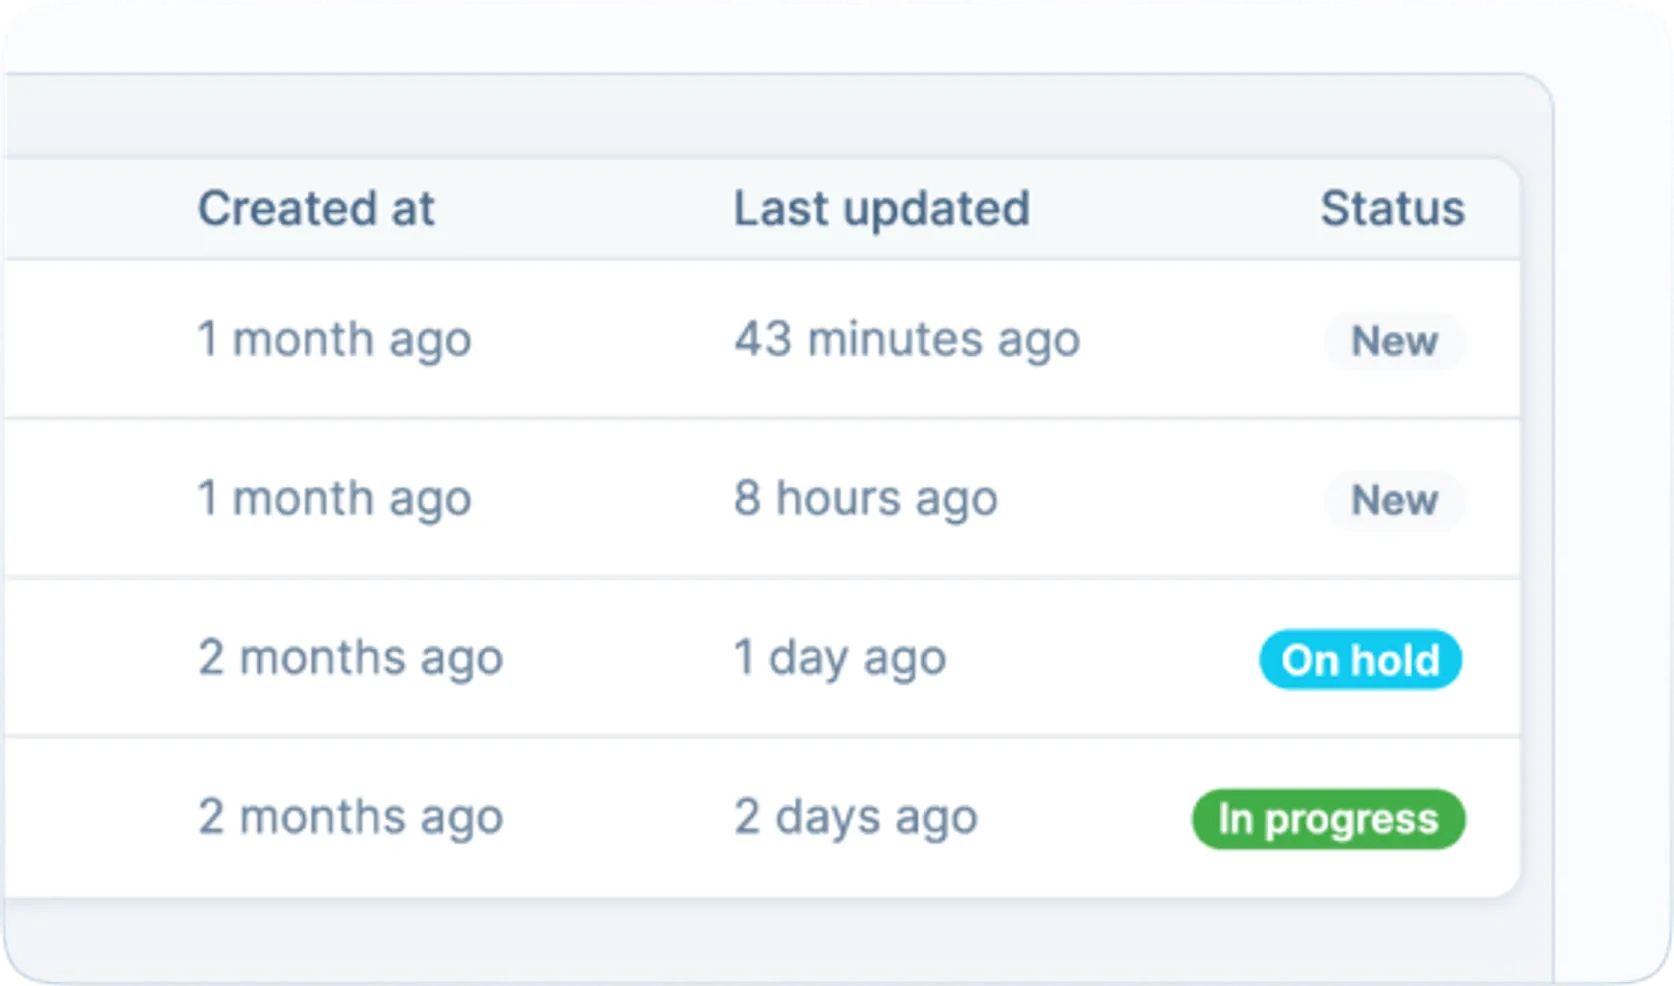Click '1 month ago' in the 43 minutes row
Image resolution: width=1674 pixels, height=986 pixels.
coord(334,339)
